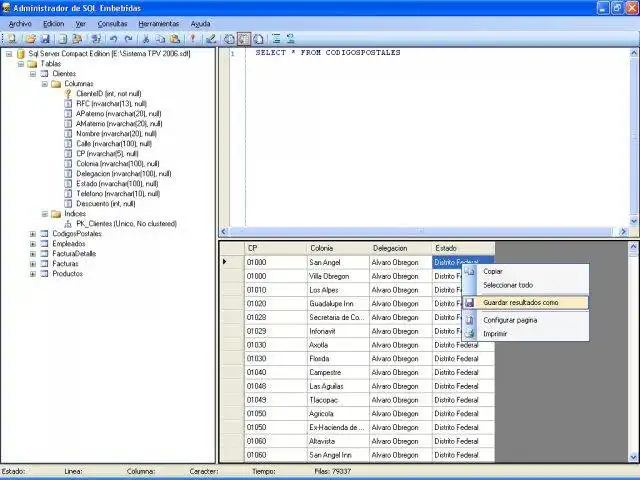Click the column icon beside RFC
Image resolution: width=640 pixels, height=480 pixels.
[68, 104]
